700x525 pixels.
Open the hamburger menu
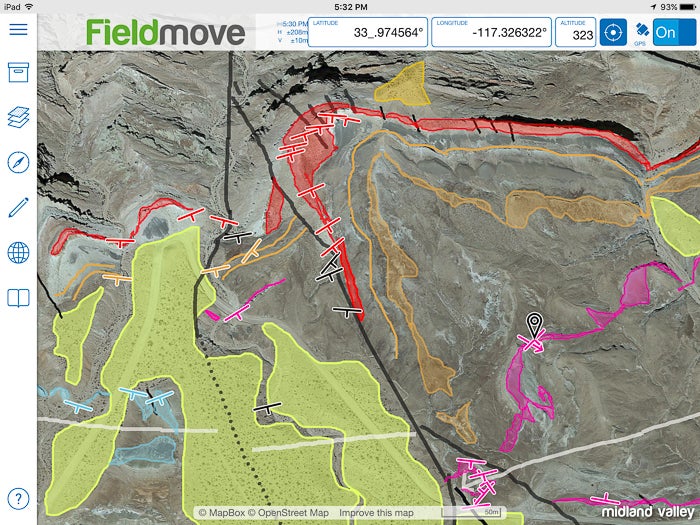[x=17, y=29]
